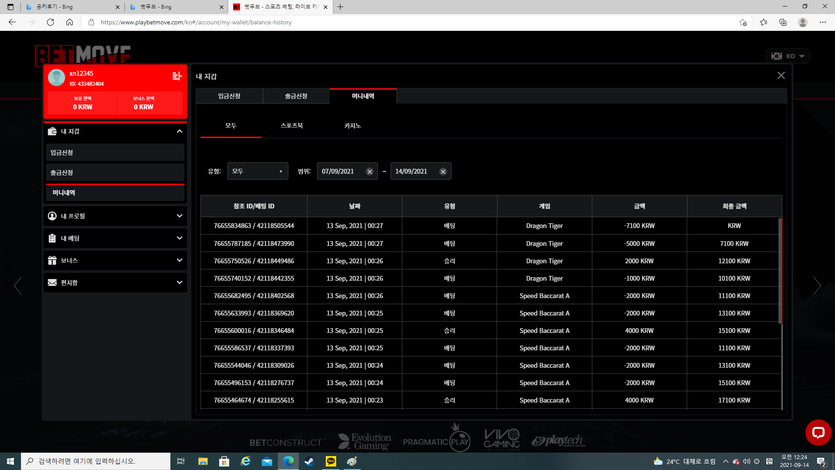
Task: Open 머니내역 in the sidebar
Action: pyautogui.click(x=115, y=193)
